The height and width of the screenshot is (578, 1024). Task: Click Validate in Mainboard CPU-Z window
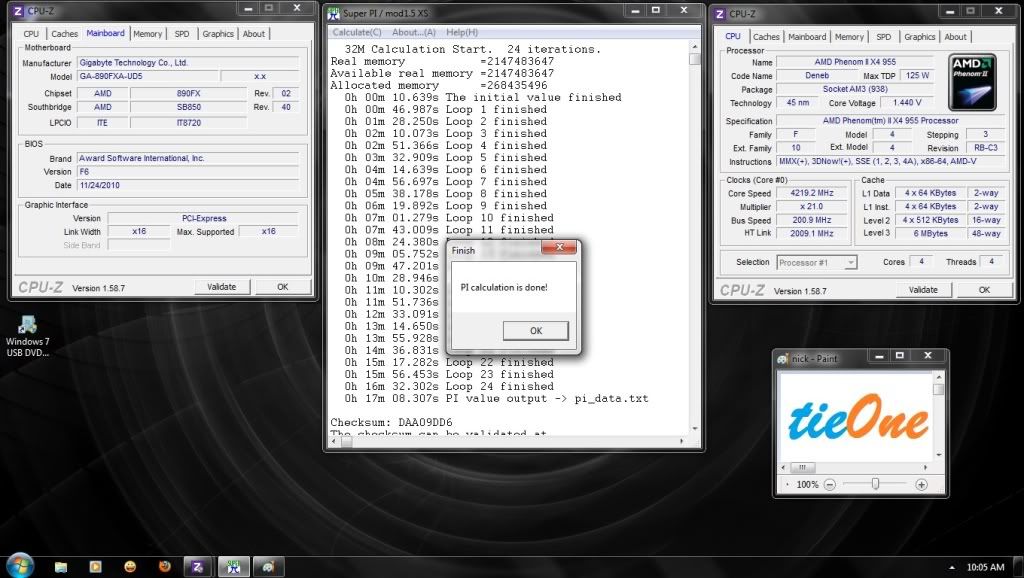click(221, 287)
